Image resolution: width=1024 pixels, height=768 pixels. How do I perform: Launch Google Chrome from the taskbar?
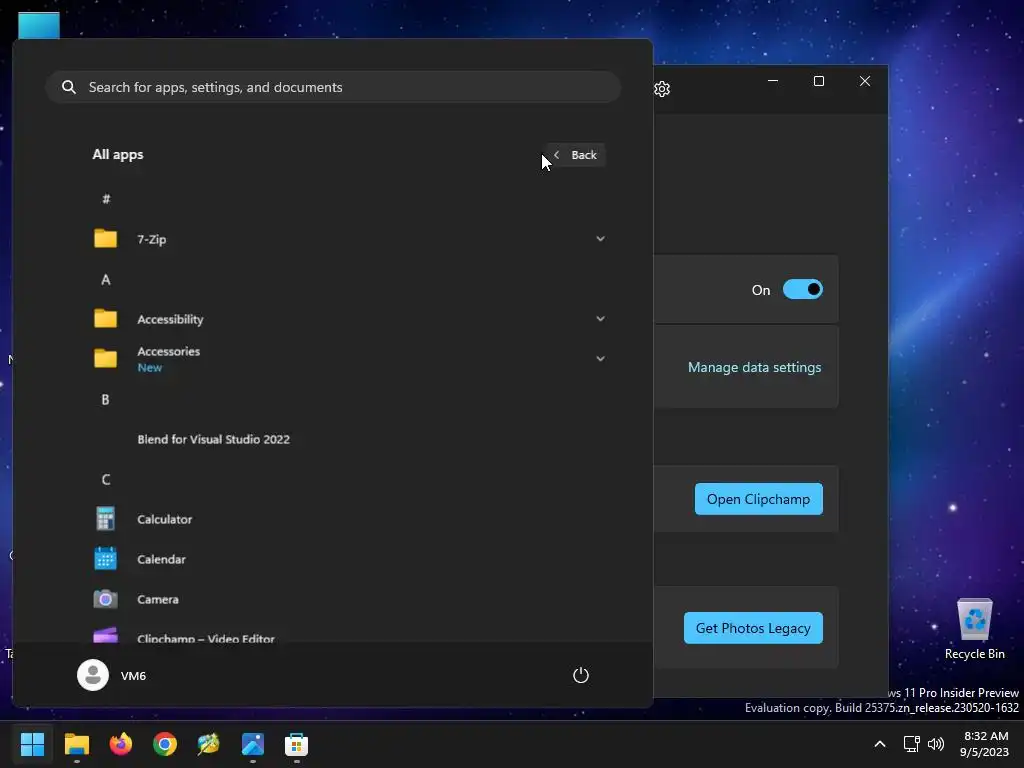(x=165, y=744)
